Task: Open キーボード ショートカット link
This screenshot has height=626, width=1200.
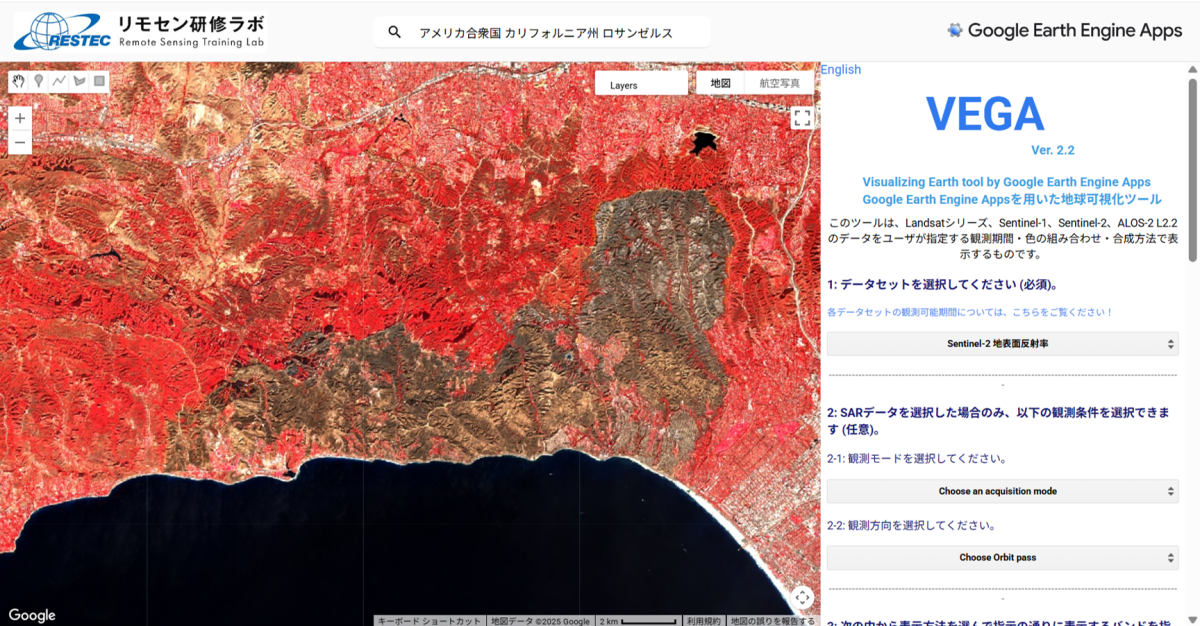Action: pos(430,621)
